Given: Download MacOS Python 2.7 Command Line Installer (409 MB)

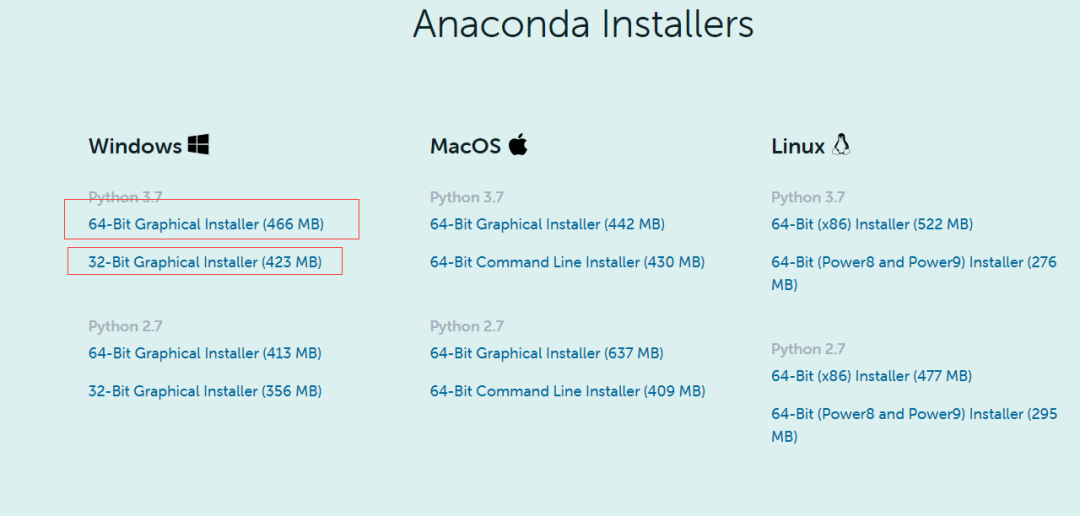Looking at the screenshot, I should click(568, 391).
